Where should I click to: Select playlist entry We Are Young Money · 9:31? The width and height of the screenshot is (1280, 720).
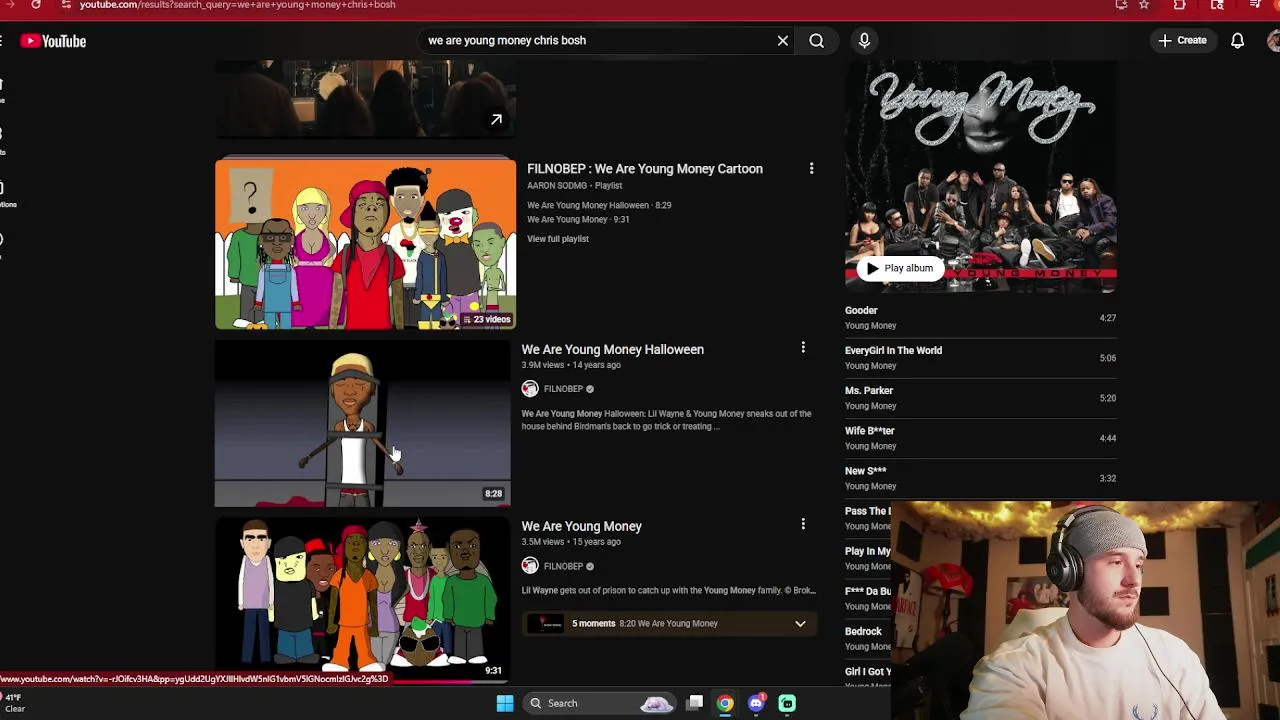(578, 219)
